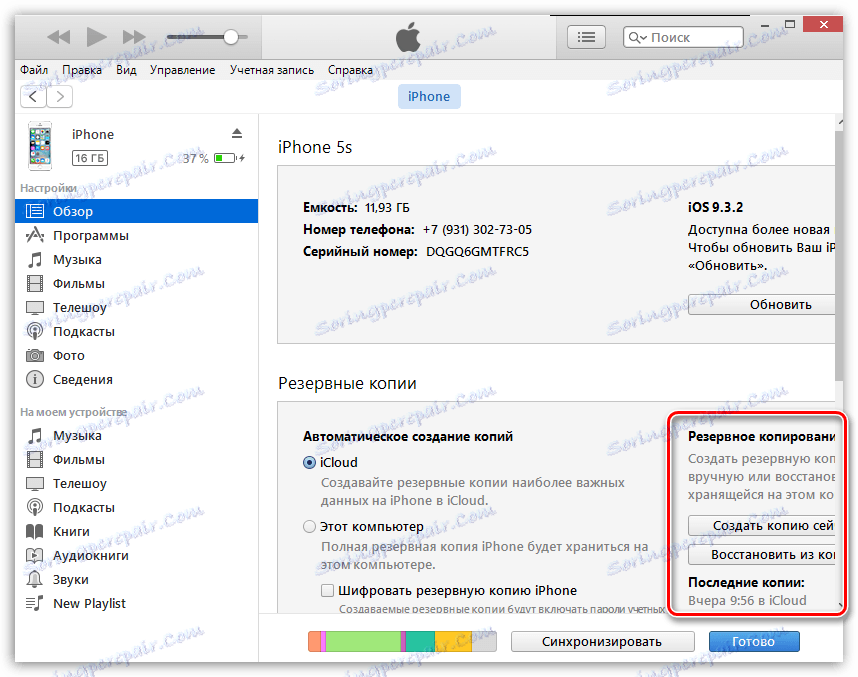This screenshot has width=858, height=677.
Task: Click the 16 ГБ capacity badge
Action: click(x=90, y=158)
